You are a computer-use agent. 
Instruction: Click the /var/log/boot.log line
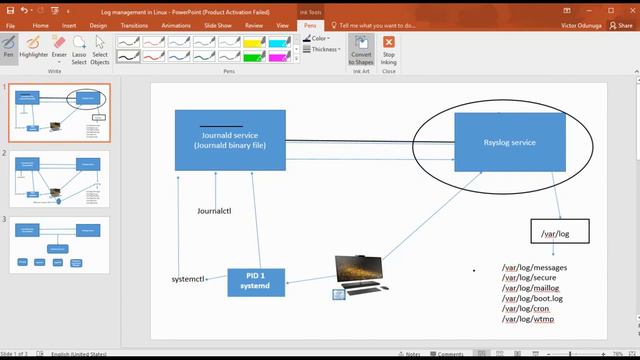(x=532, y=298)
